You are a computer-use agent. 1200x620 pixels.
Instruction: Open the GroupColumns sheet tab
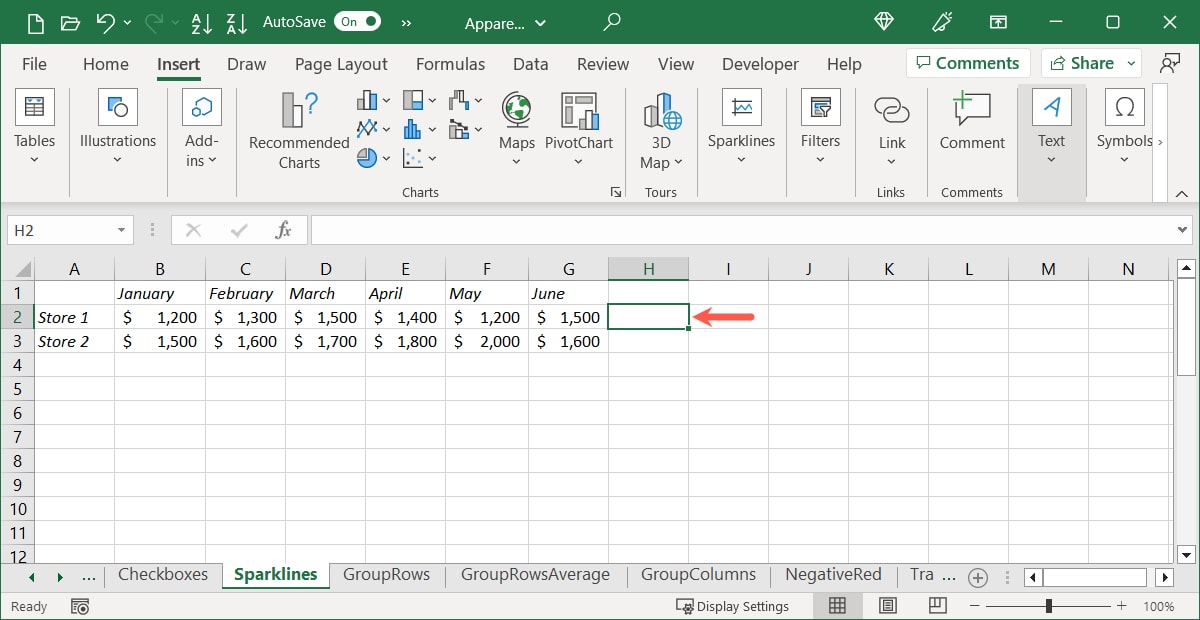pos(698,575)
